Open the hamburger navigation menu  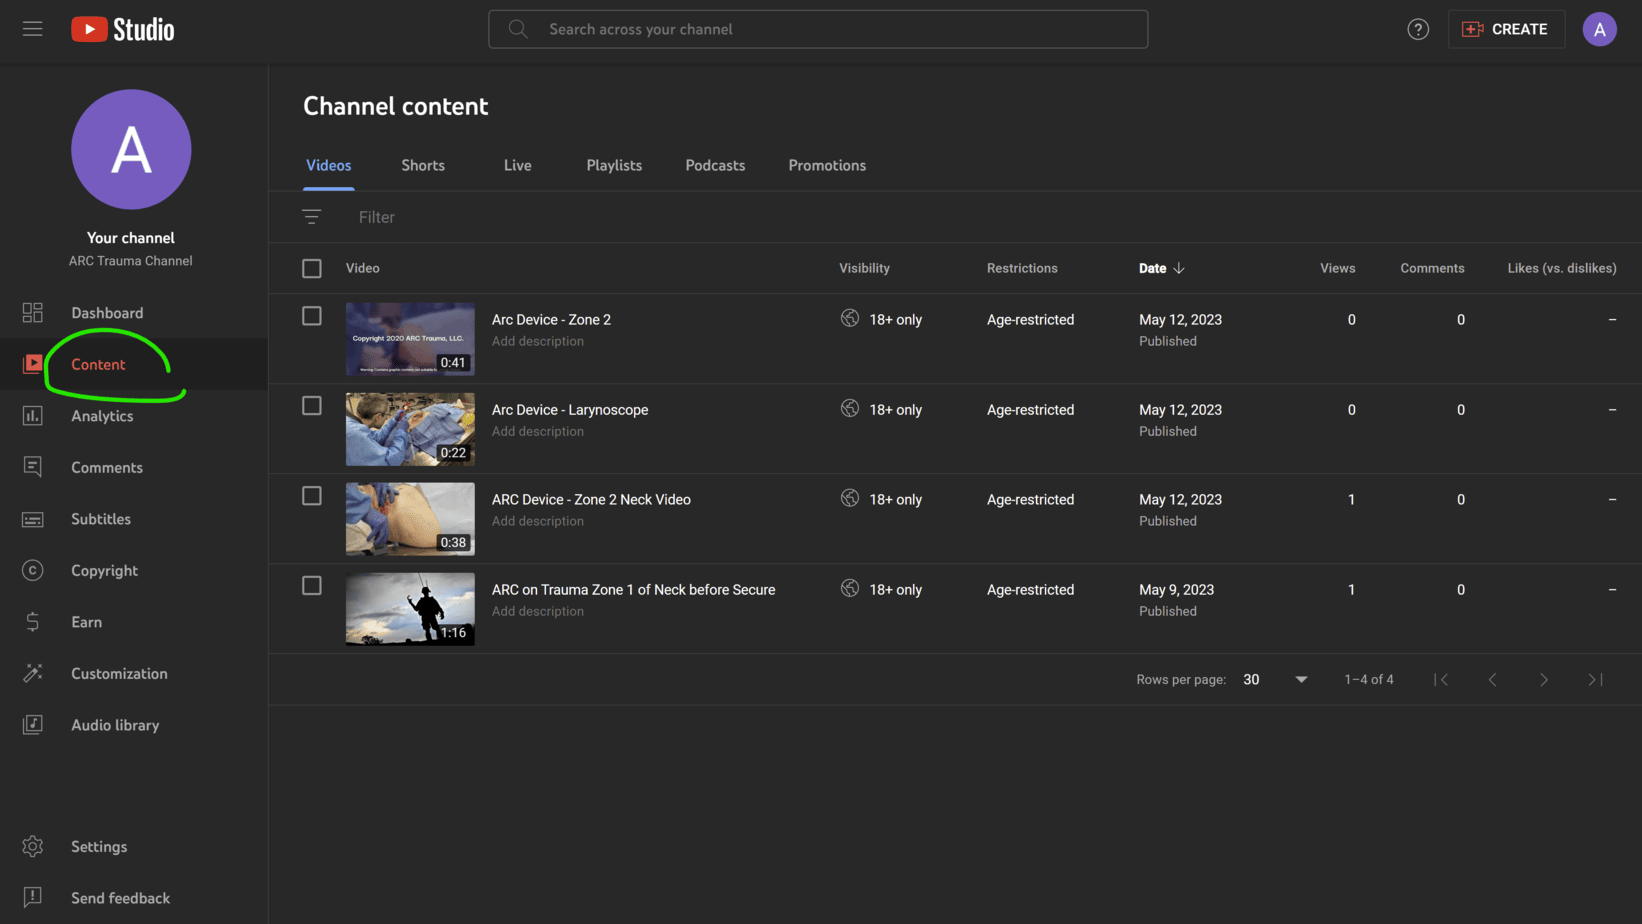[x=33, y=29]
